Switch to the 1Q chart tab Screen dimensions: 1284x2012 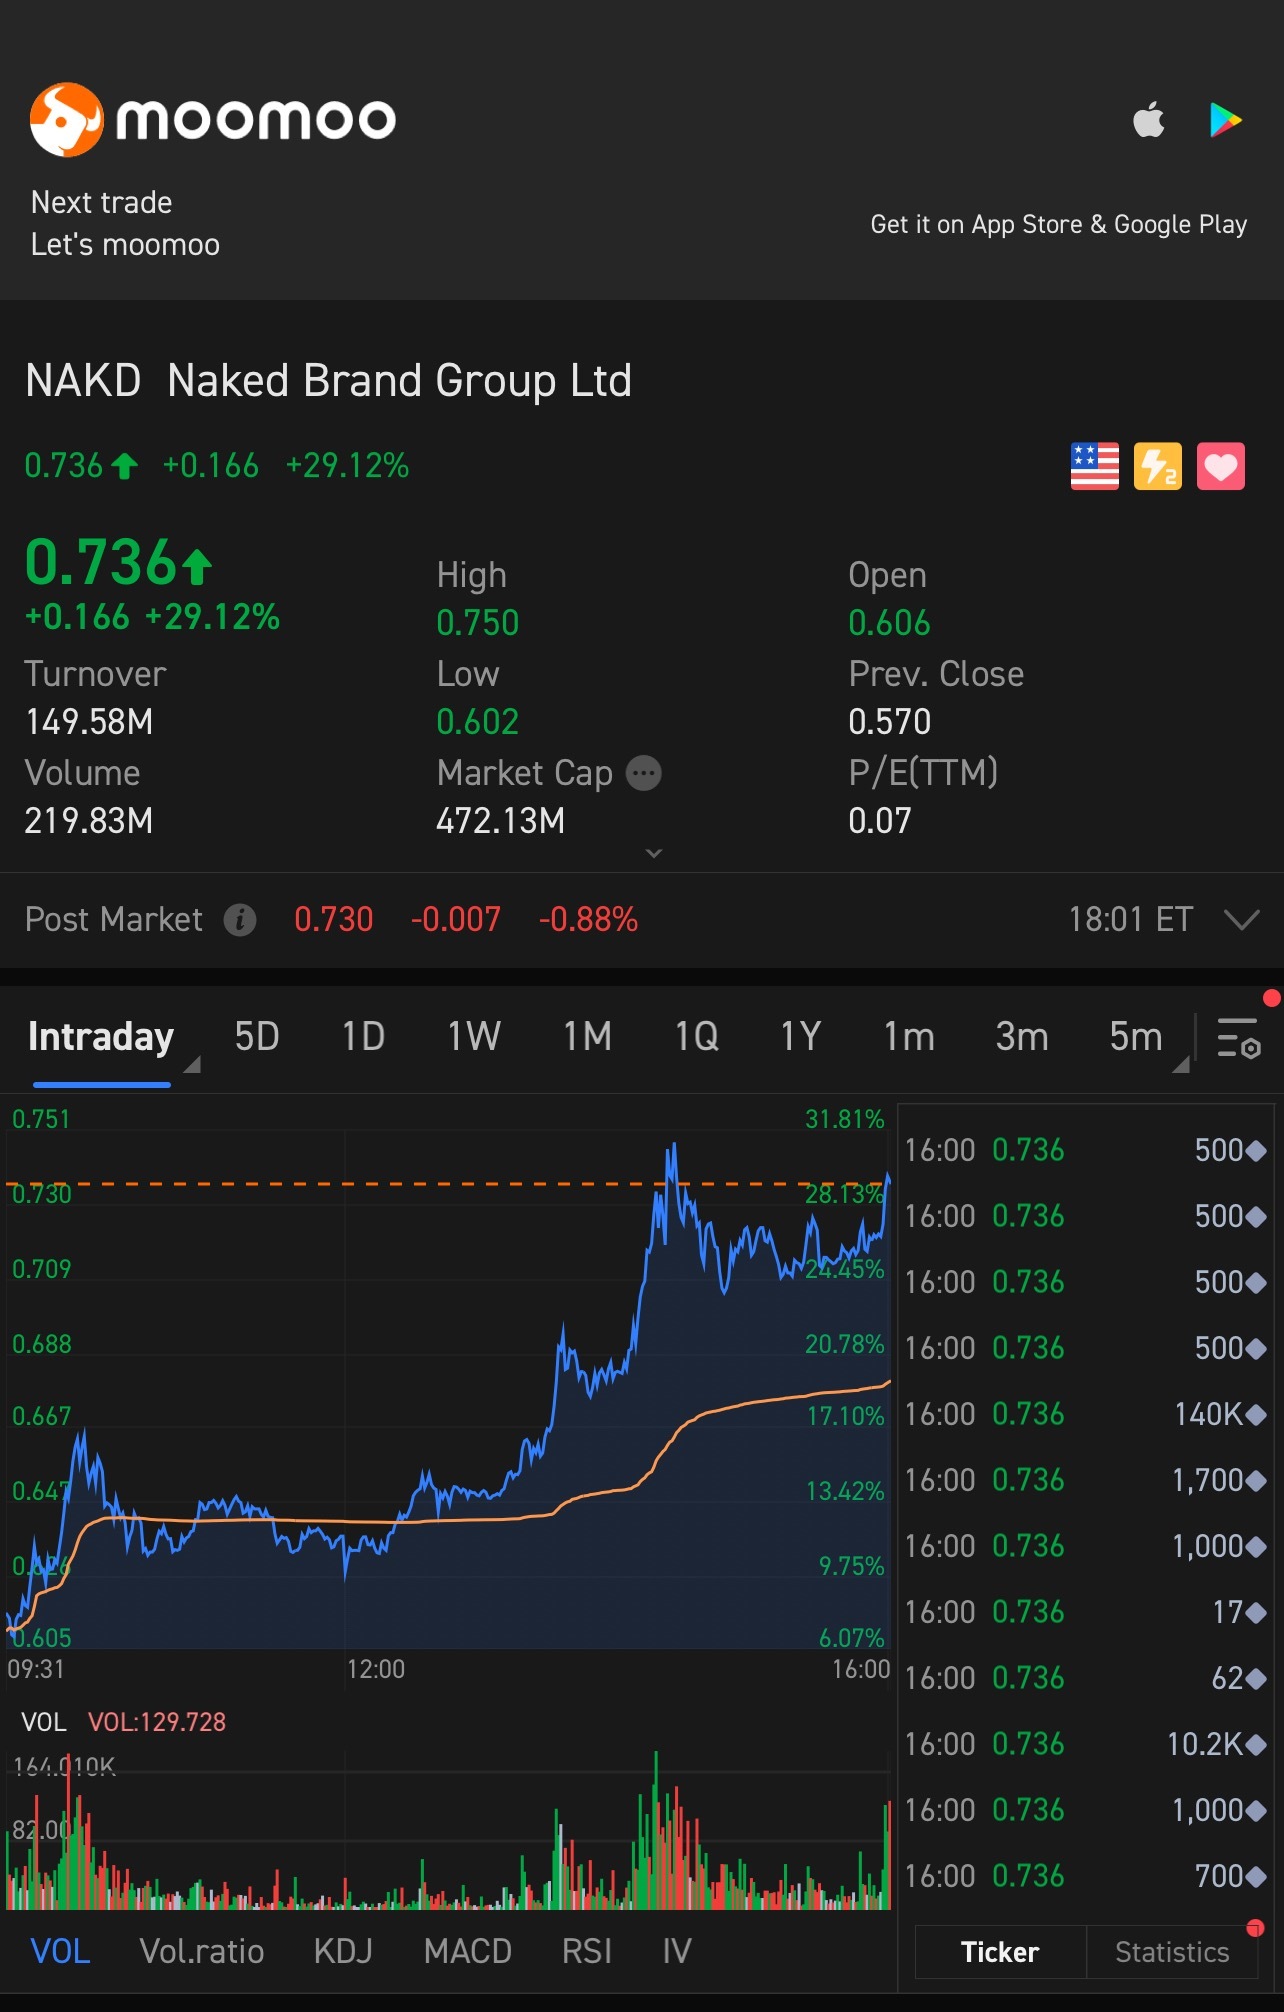click(x=697, y=1037)
